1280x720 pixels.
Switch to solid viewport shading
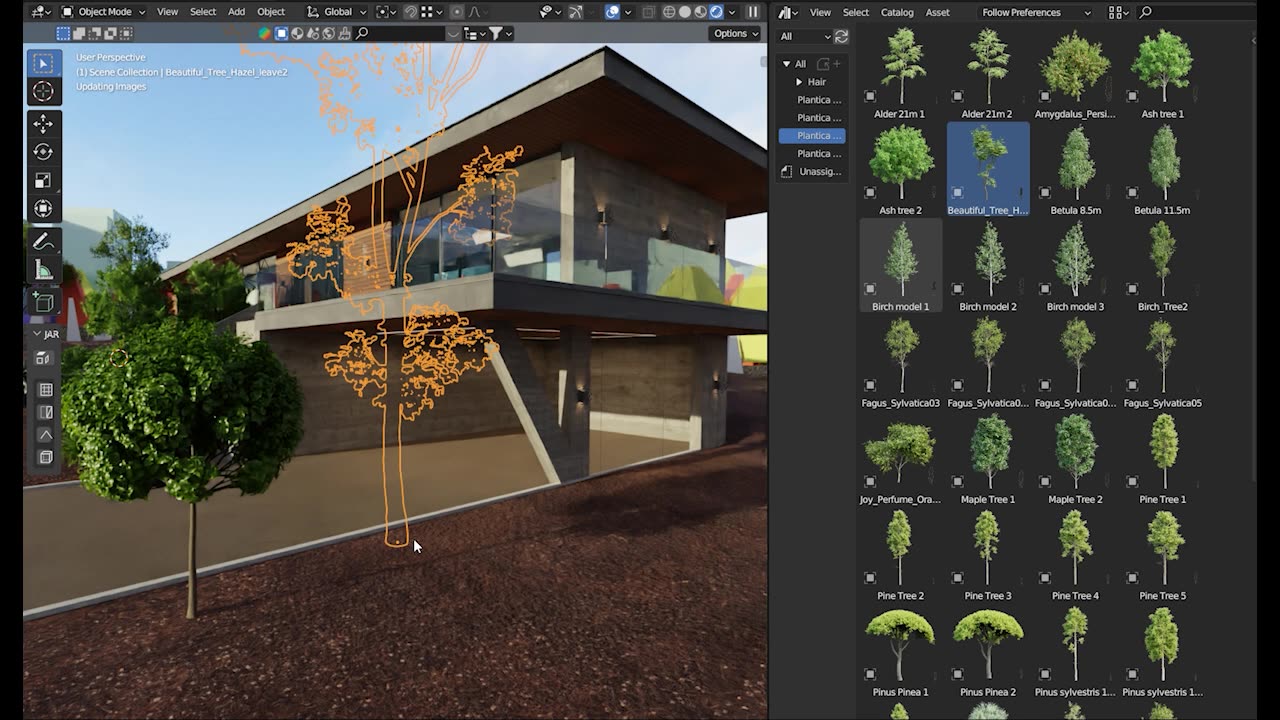coord(685,12)
